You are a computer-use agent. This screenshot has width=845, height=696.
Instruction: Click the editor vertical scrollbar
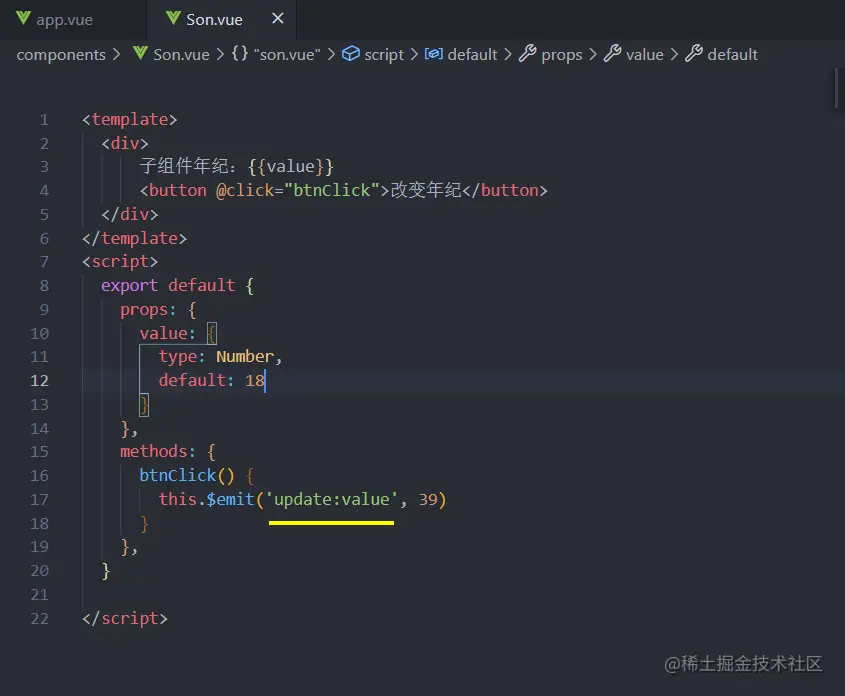tap(837, 88)
